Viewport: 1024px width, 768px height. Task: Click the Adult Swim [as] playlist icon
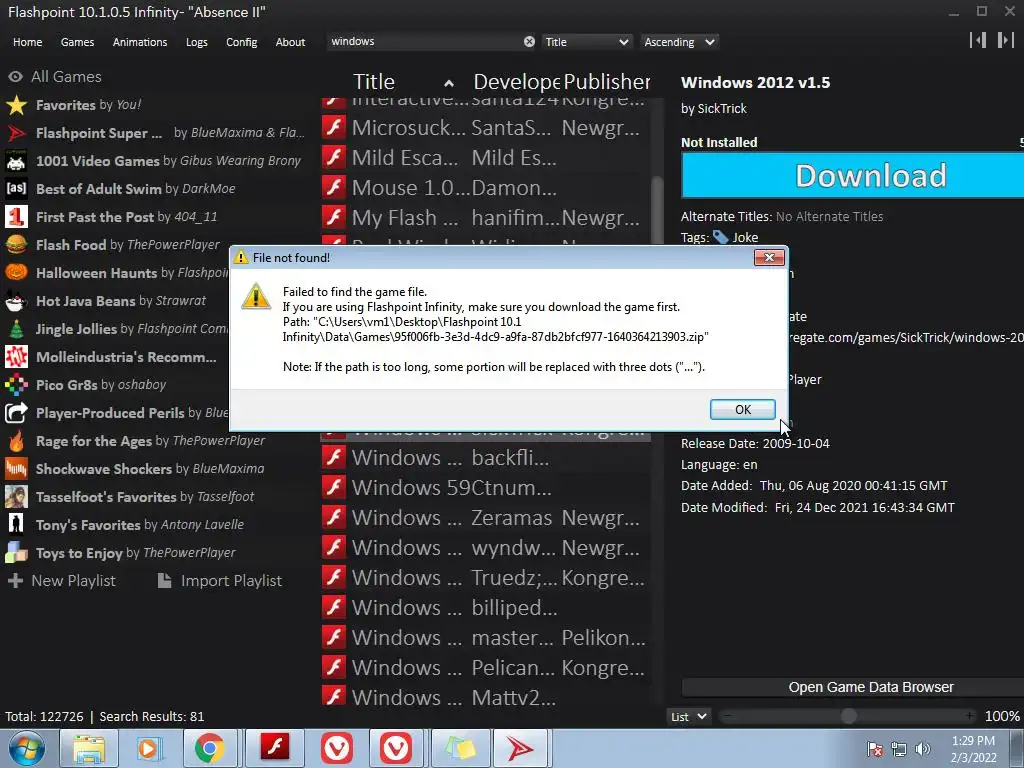(16, 189)
